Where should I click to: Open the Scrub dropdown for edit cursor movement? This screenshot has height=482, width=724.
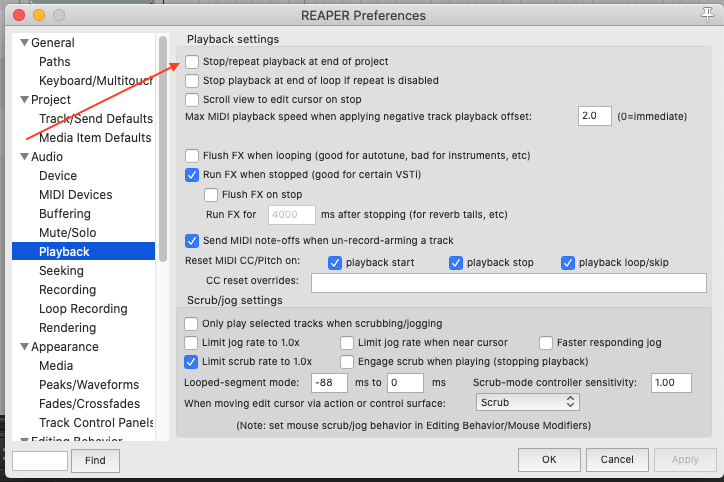point(528,402)
